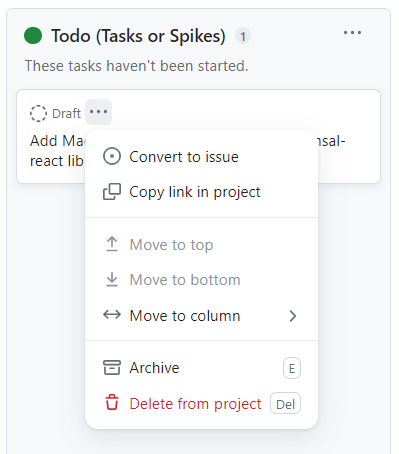The width and height of the screenshot is (399, 454).
Task: Click the red trash can icon
Action: coord(112,403)
